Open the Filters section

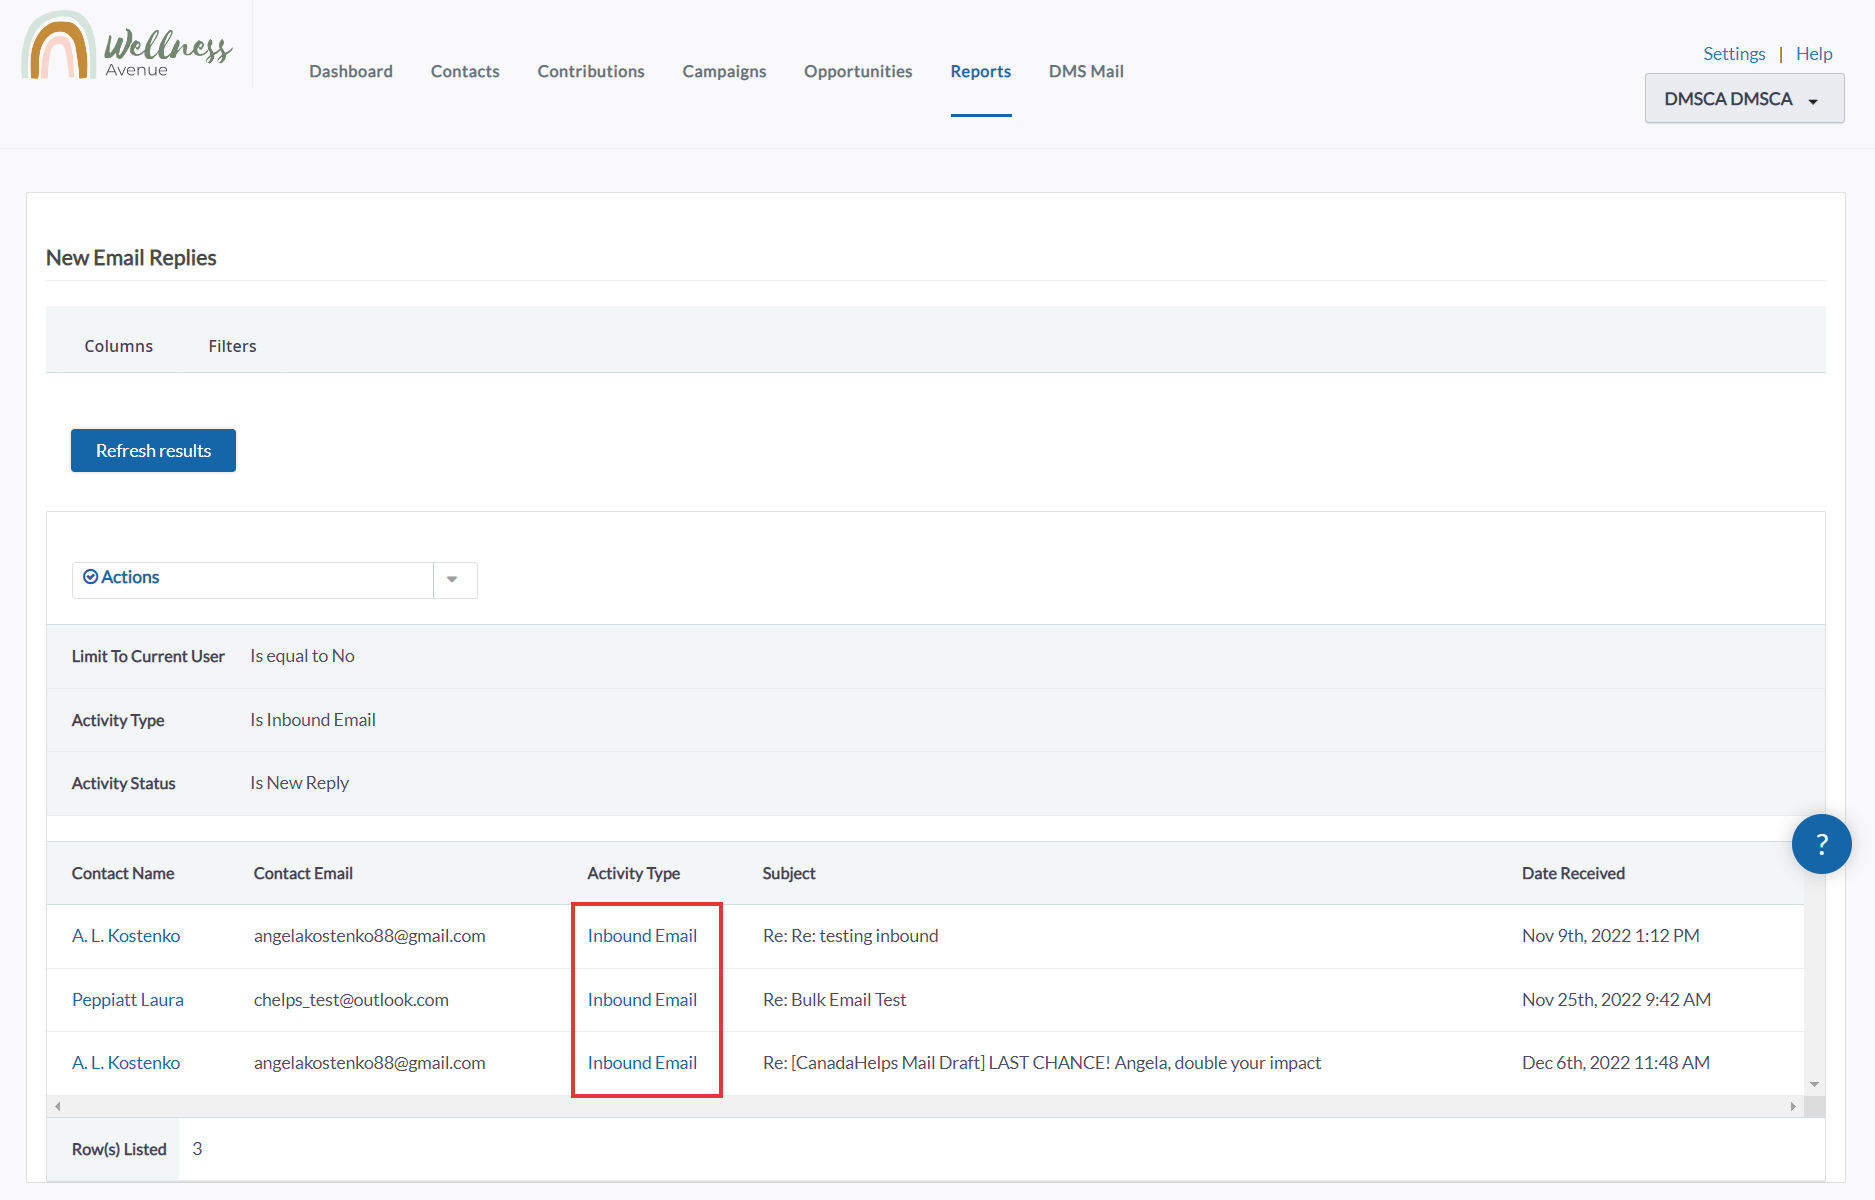tap(232, 346)
